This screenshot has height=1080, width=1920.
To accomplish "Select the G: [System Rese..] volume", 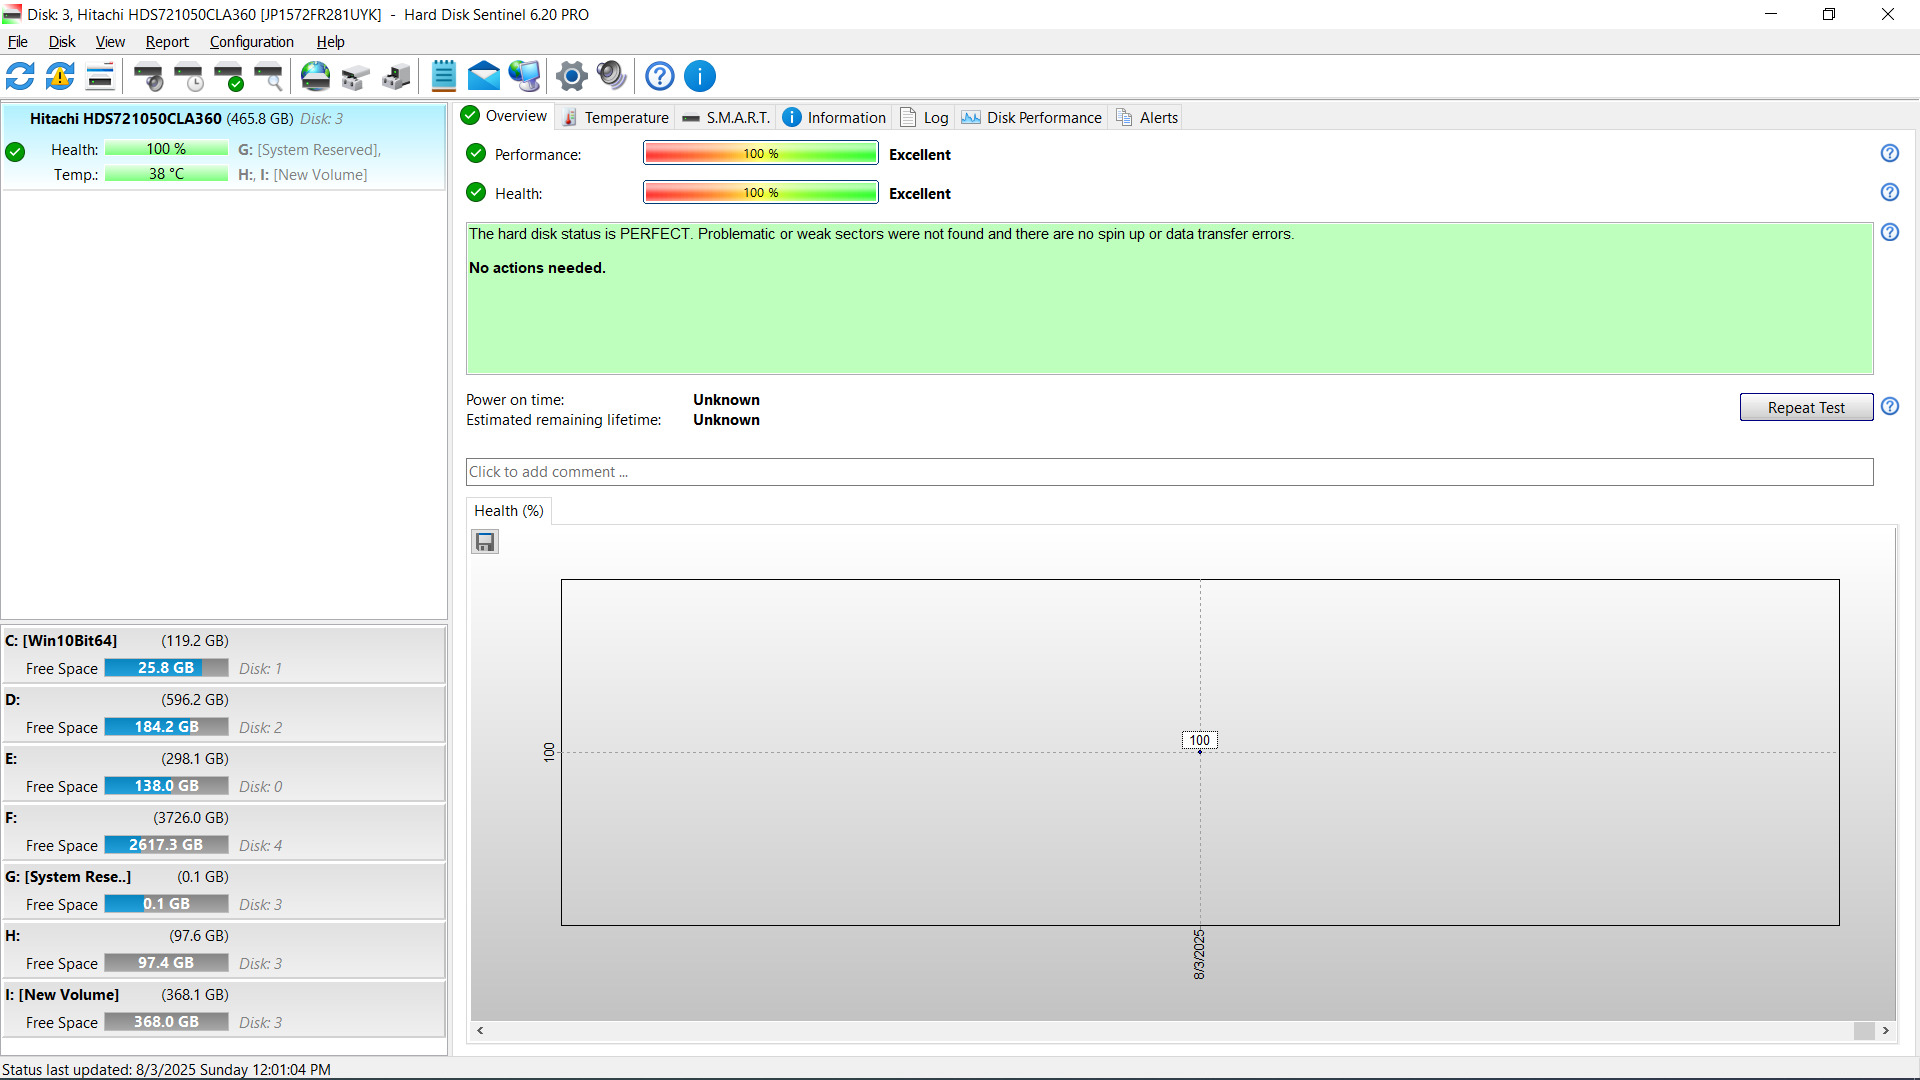I will click(x=224, y=891).
